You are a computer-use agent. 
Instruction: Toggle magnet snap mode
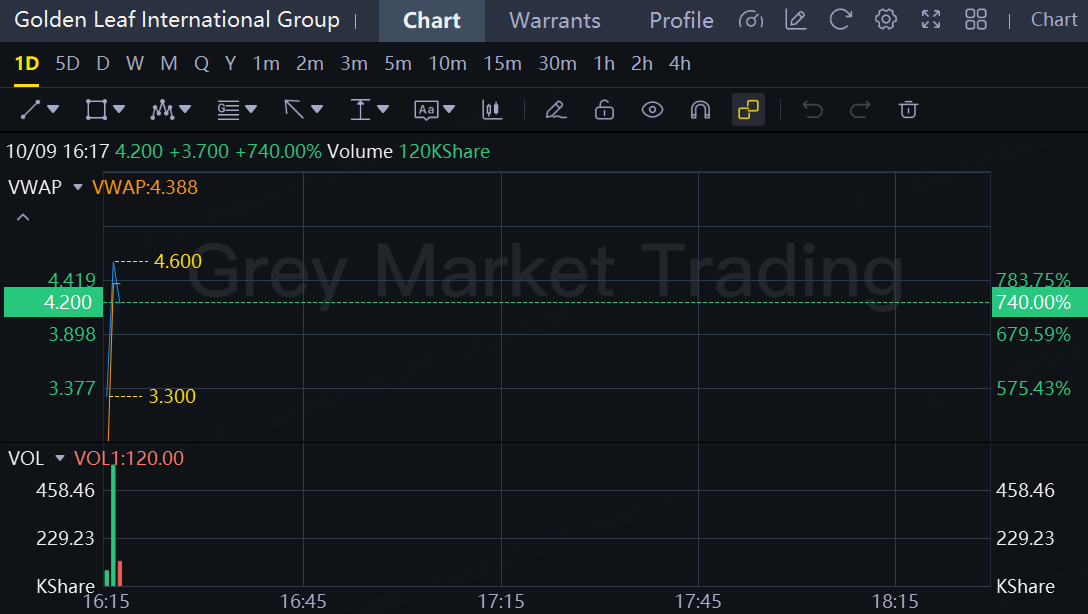click(x=700, y=110)
